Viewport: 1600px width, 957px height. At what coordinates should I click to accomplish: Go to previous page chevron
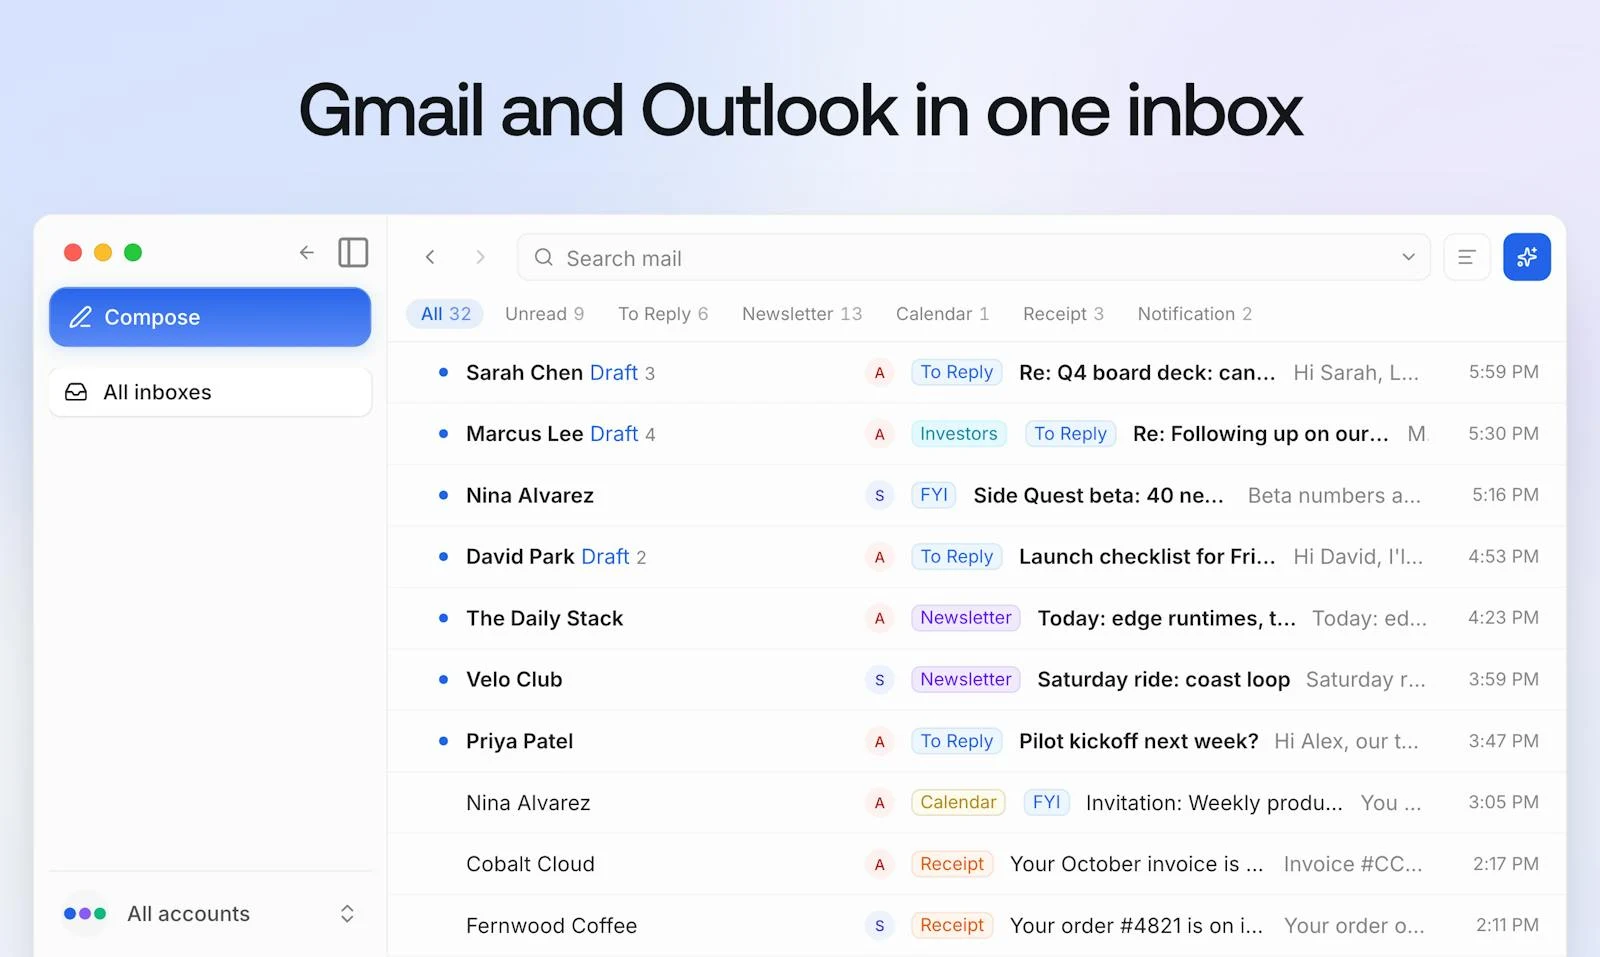[430, 257]
